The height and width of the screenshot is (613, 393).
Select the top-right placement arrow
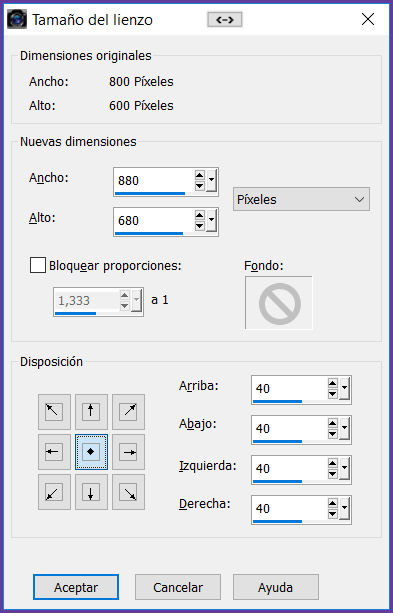(x=128, y=412)
